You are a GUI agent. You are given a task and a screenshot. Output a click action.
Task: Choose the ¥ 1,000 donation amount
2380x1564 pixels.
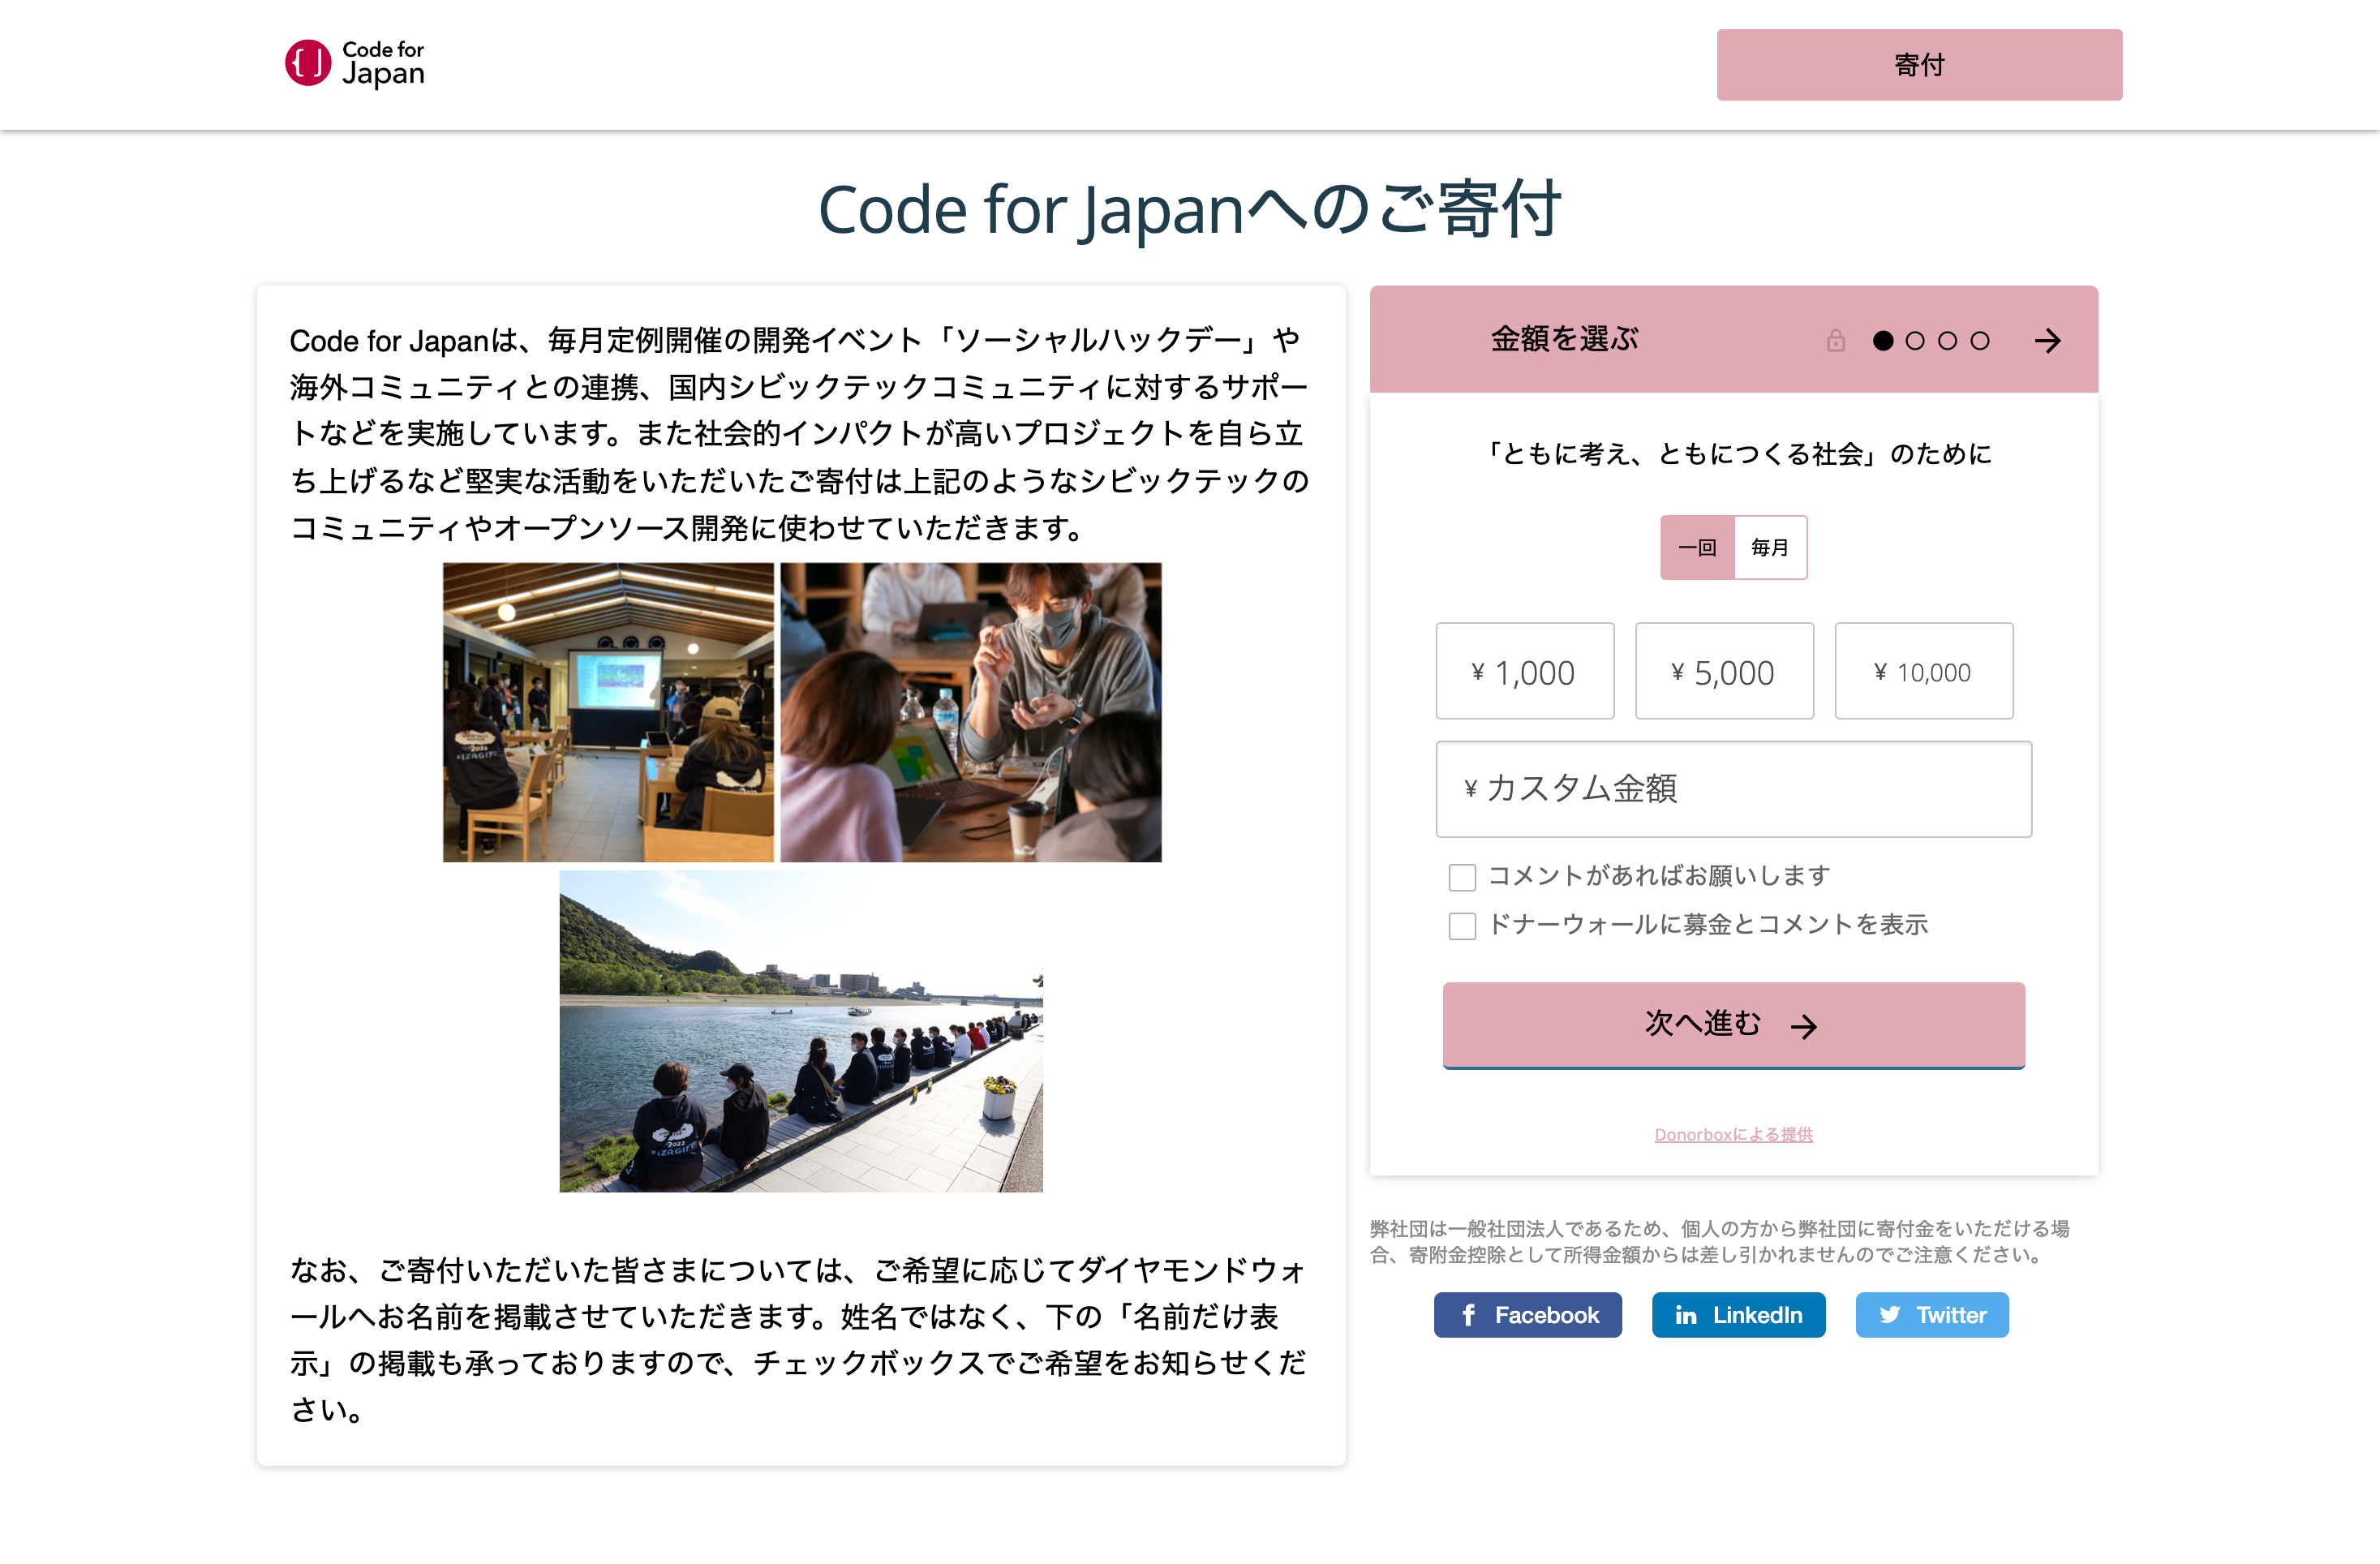tap(1524, 671)
